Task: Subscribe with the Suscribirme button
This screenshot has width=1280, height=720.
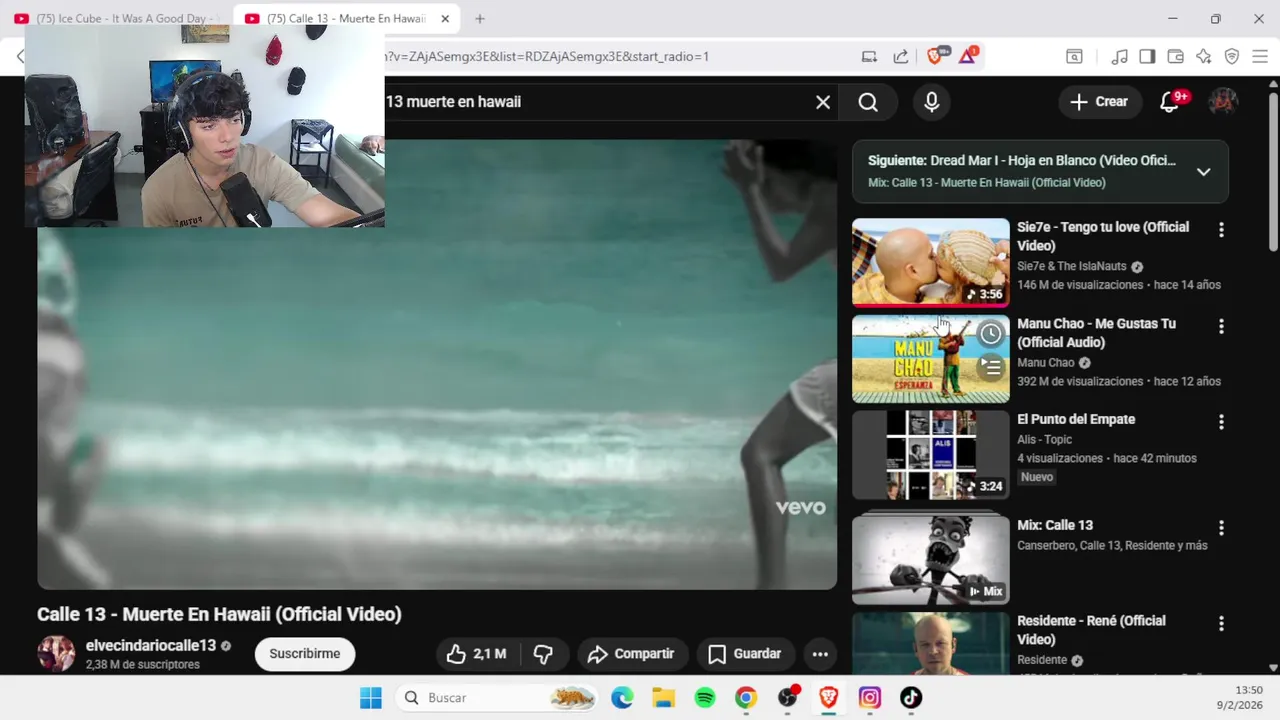Action: [305, 654]
